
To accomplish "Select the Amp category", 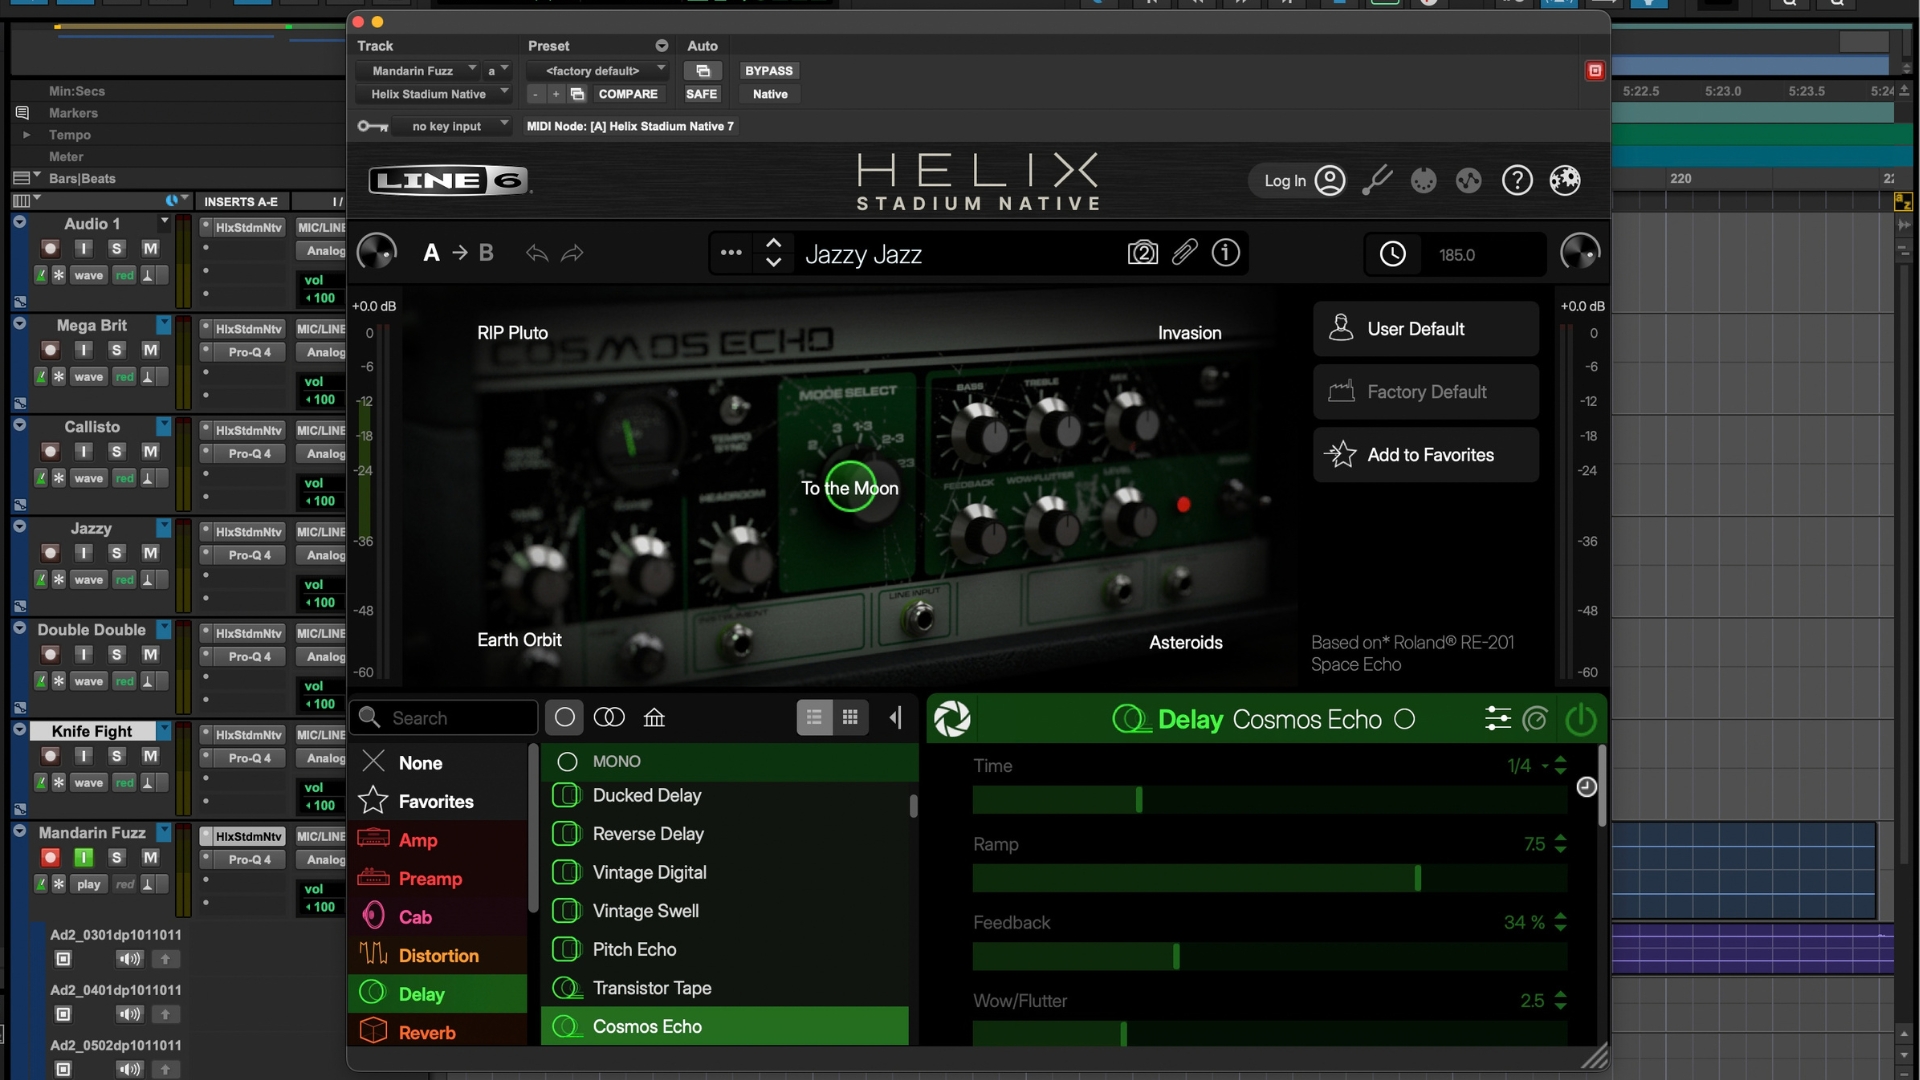I will pos(437,840).
